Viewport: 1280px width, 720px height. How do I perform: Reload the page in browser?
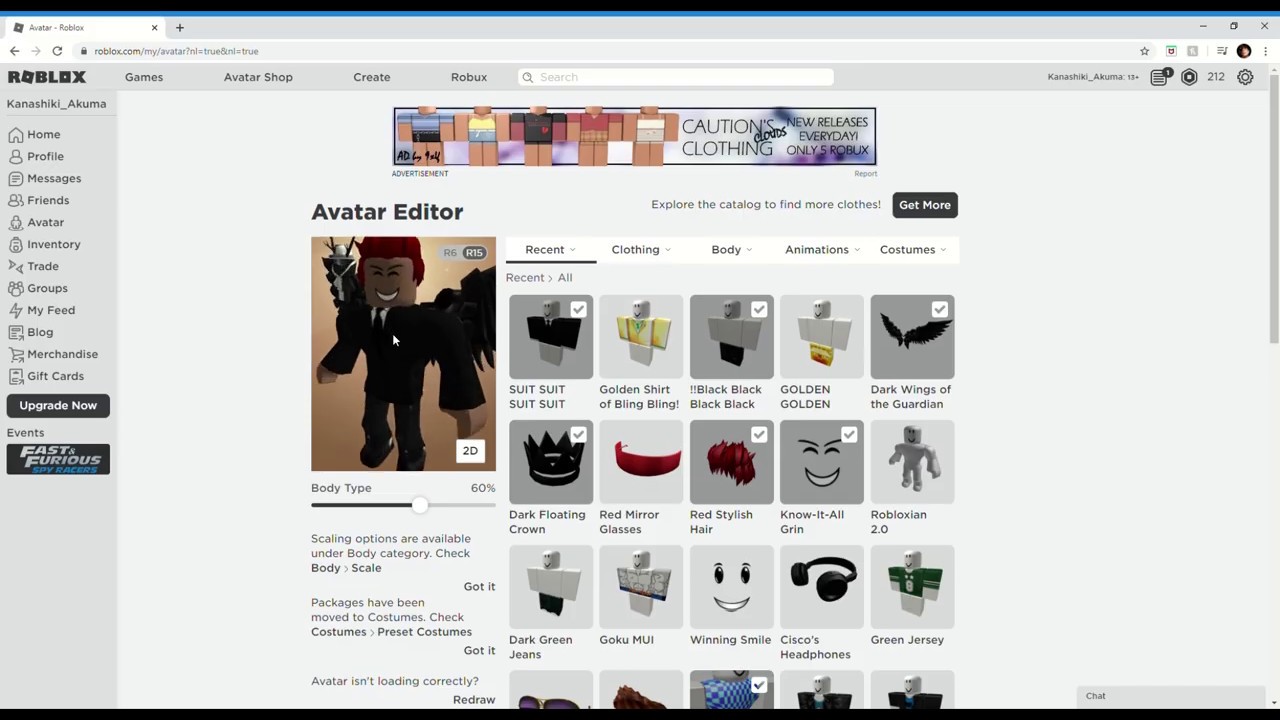point(57,51)
